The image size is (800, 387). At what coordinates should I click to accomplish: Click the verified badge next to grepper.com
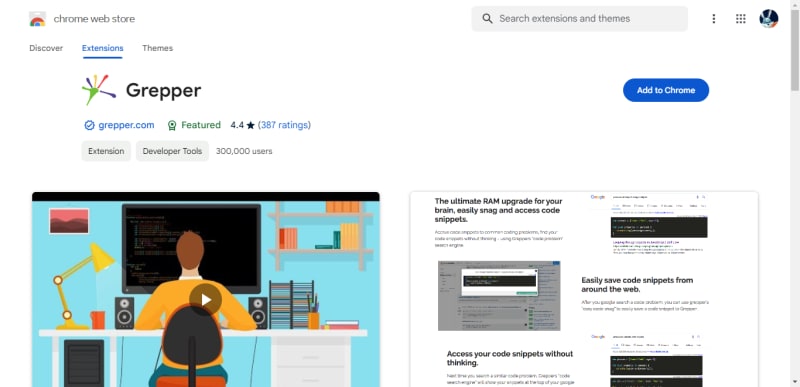[89, 125]
